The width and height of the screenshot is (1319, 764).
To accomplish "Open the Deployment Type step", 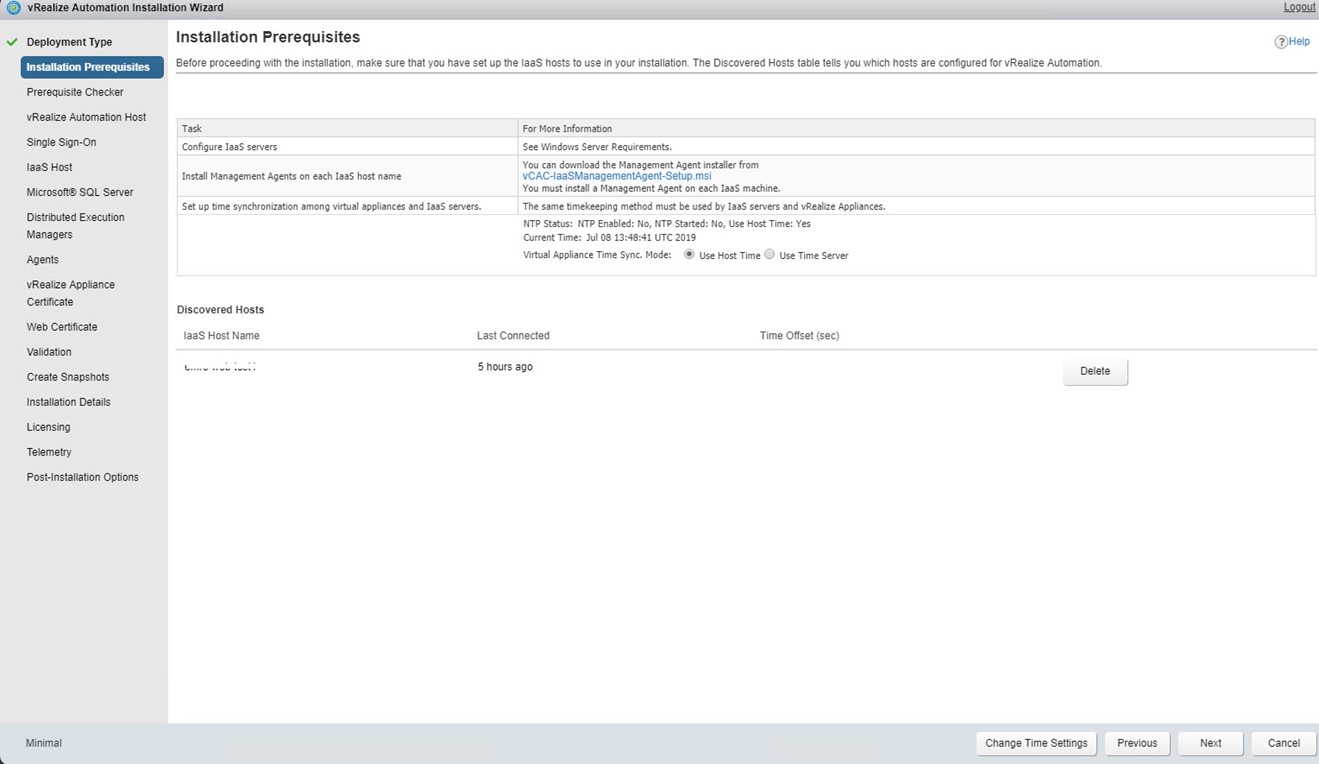I will coord(69,42).
